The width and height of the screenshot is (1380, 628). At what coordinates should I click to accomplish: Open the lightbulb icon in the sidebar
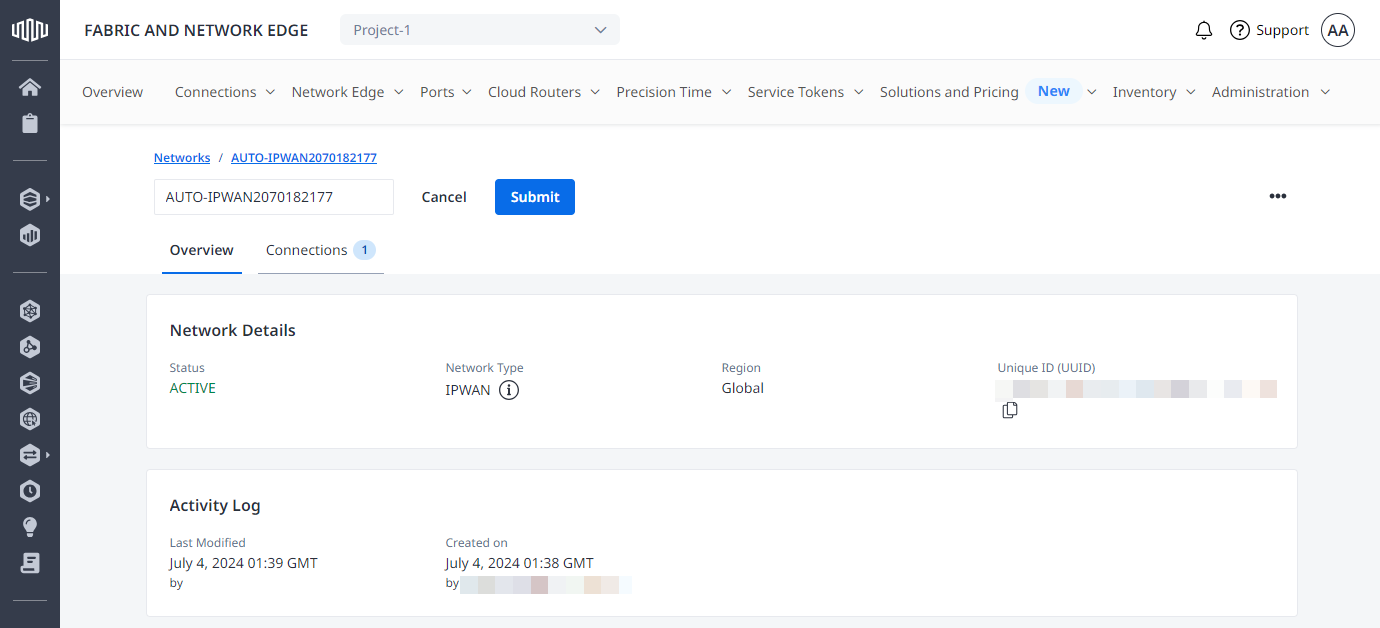point(30,527)
